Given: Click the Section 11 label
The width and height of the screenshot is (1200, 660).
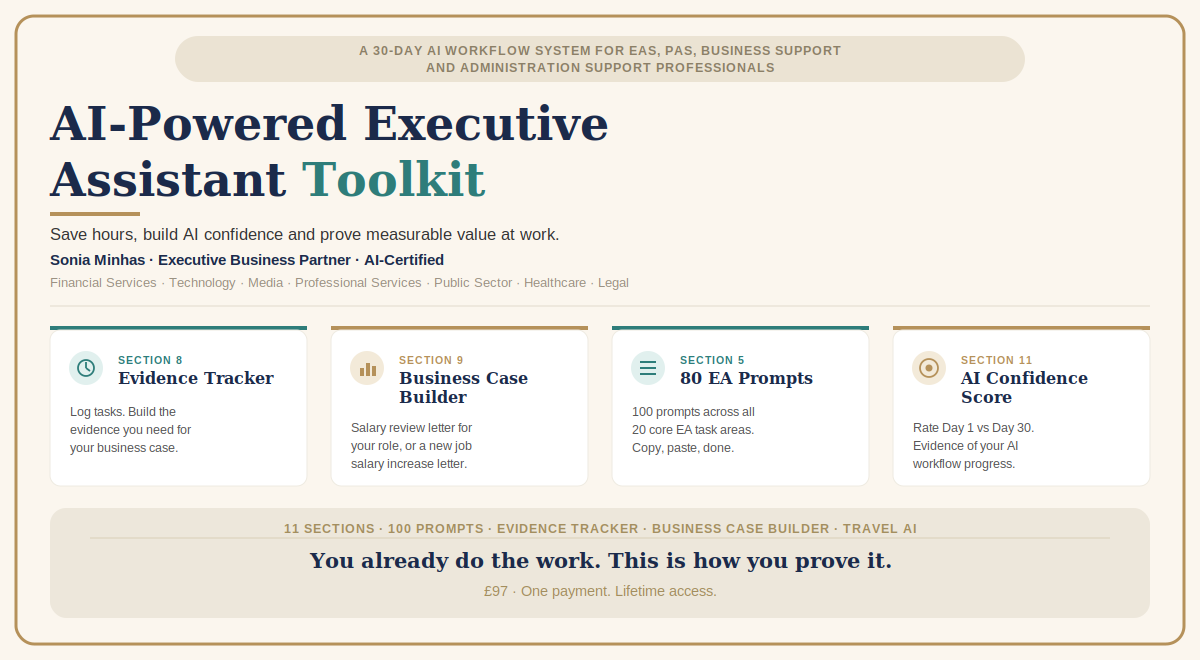Looking at the screenshot, I should [997, 360].
